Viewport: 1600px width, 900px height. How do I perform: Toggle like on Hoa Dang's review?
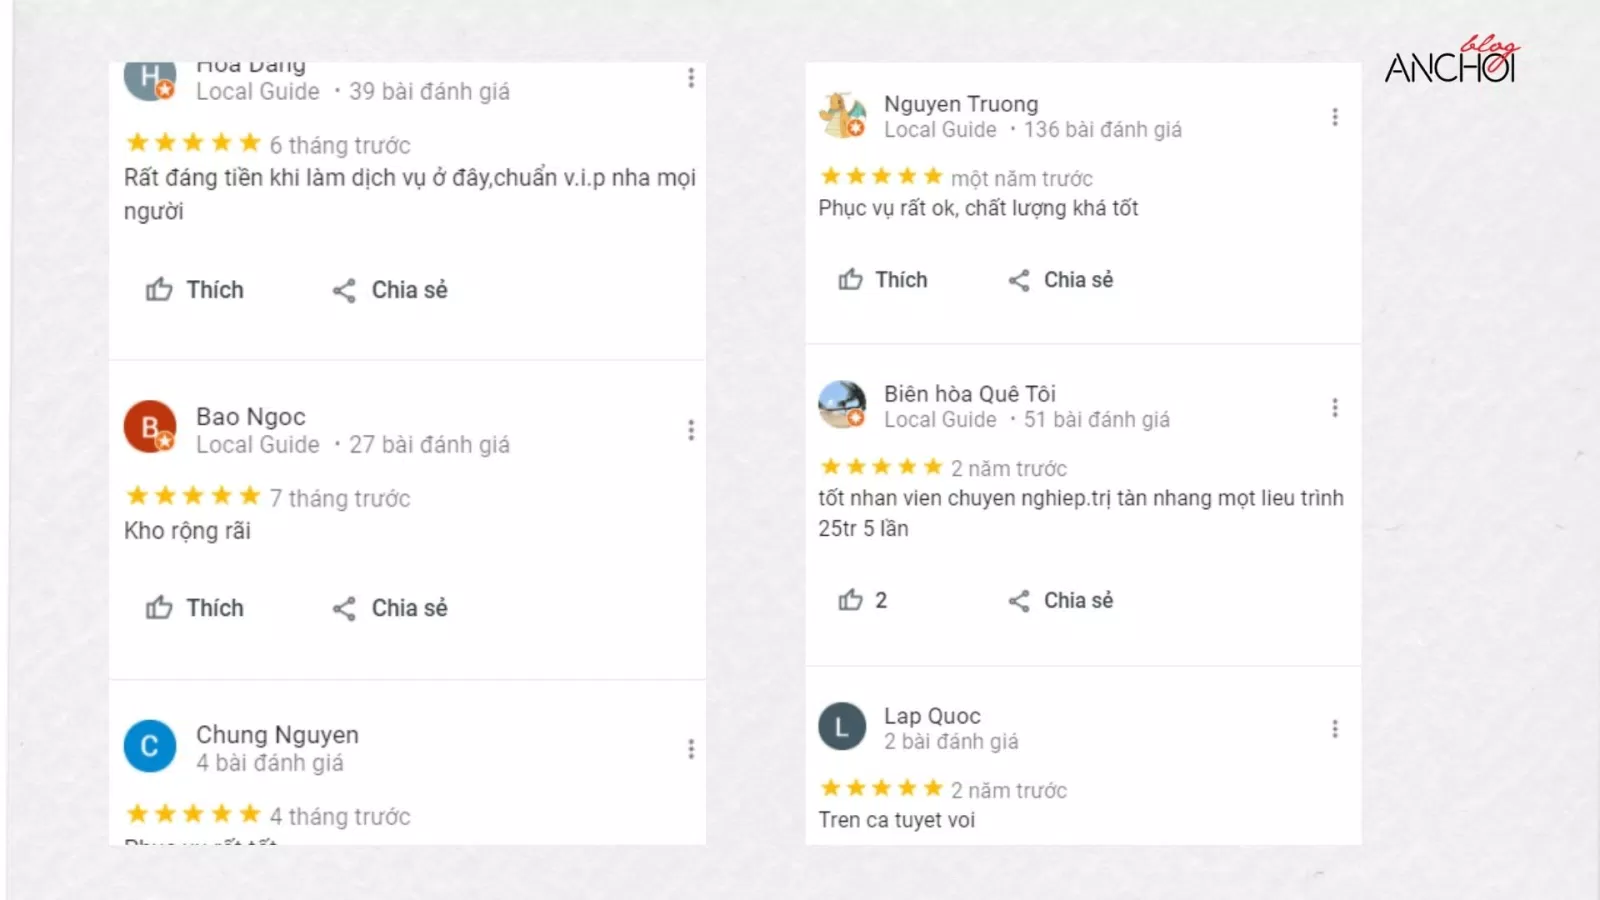tap(196, 290)
